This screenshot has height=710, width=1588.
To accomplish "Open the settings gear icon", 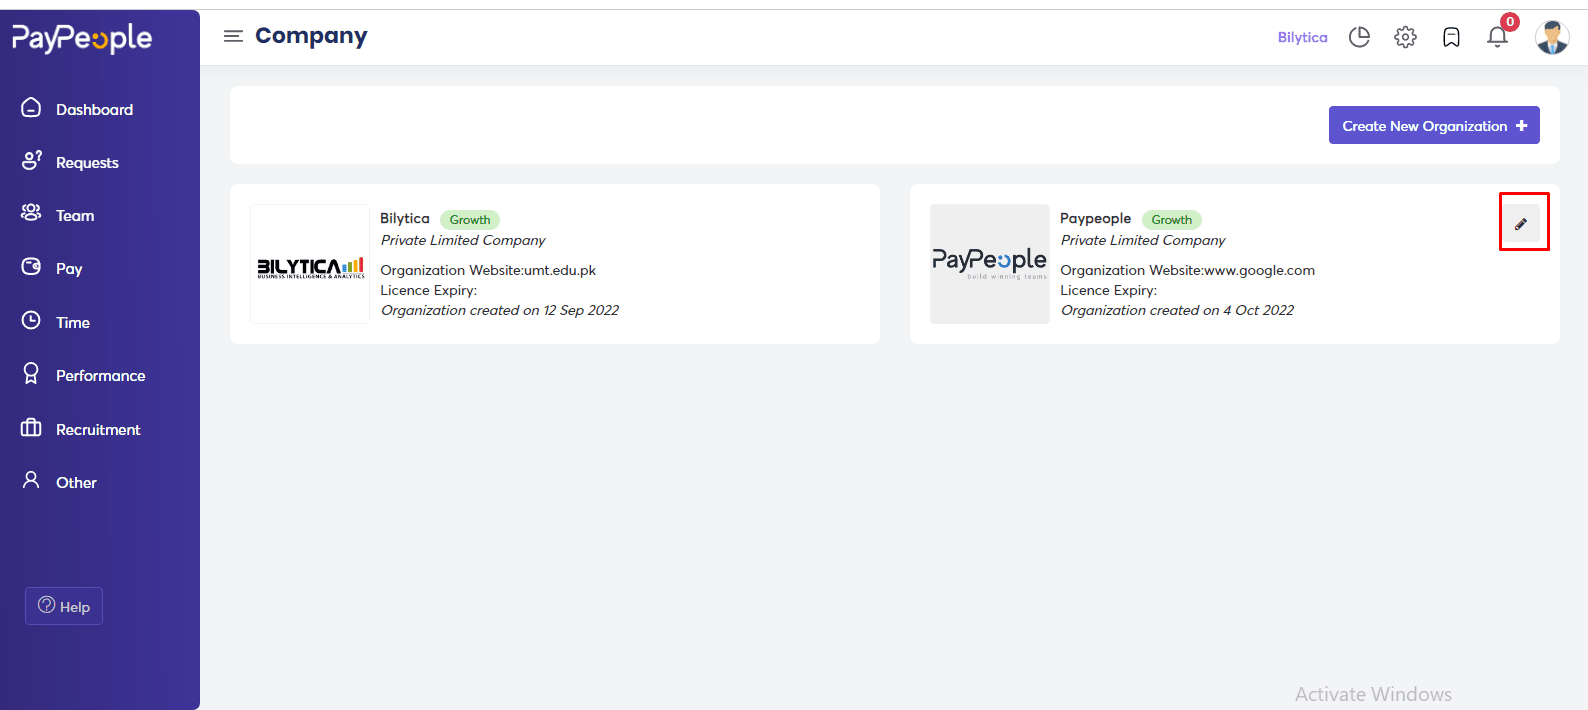I will click(1405, 37).
